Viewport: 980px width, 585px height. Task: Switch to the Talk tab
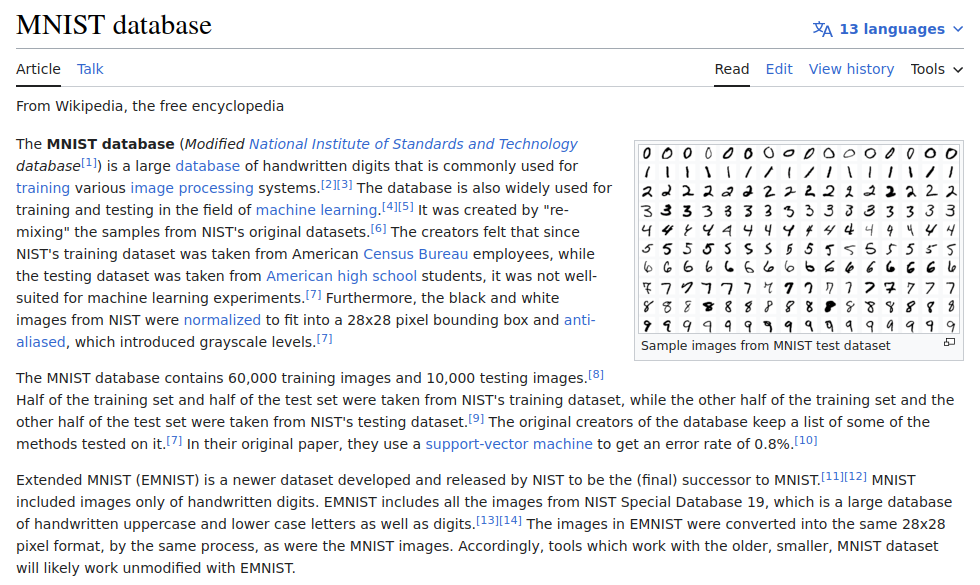pos(90,69)
